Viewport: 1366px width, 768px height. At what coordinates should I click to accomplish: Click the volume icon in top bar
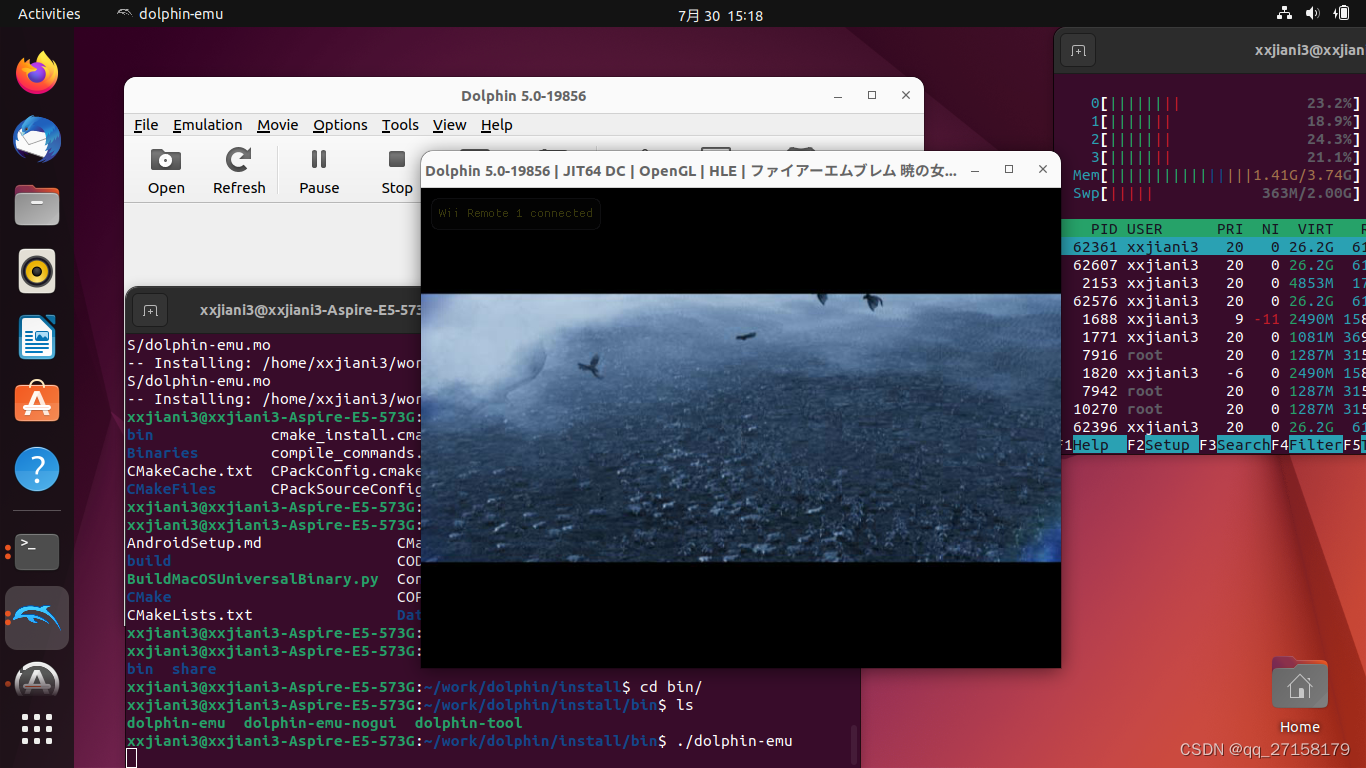(1311, 14)
